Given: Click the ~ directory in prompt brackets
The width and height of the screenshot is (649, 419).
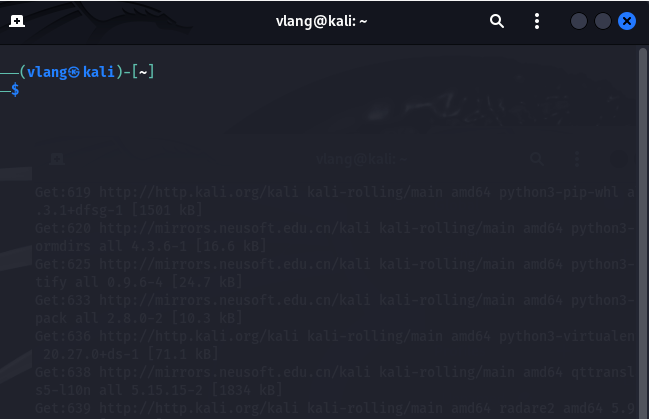Looking at the screenshot, I should coord(143,72).
